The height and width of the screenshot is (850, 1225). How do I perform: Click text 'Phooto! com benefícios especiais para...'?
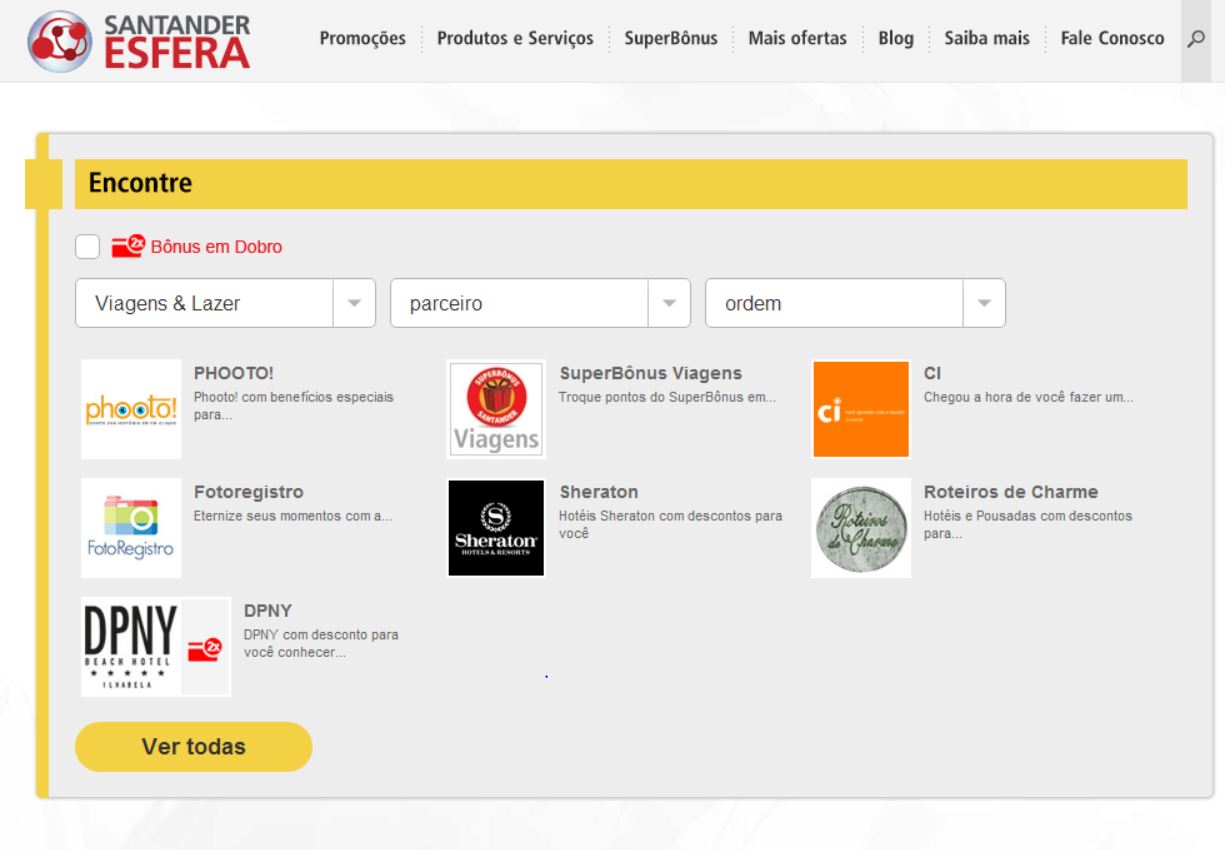[293, 406]
